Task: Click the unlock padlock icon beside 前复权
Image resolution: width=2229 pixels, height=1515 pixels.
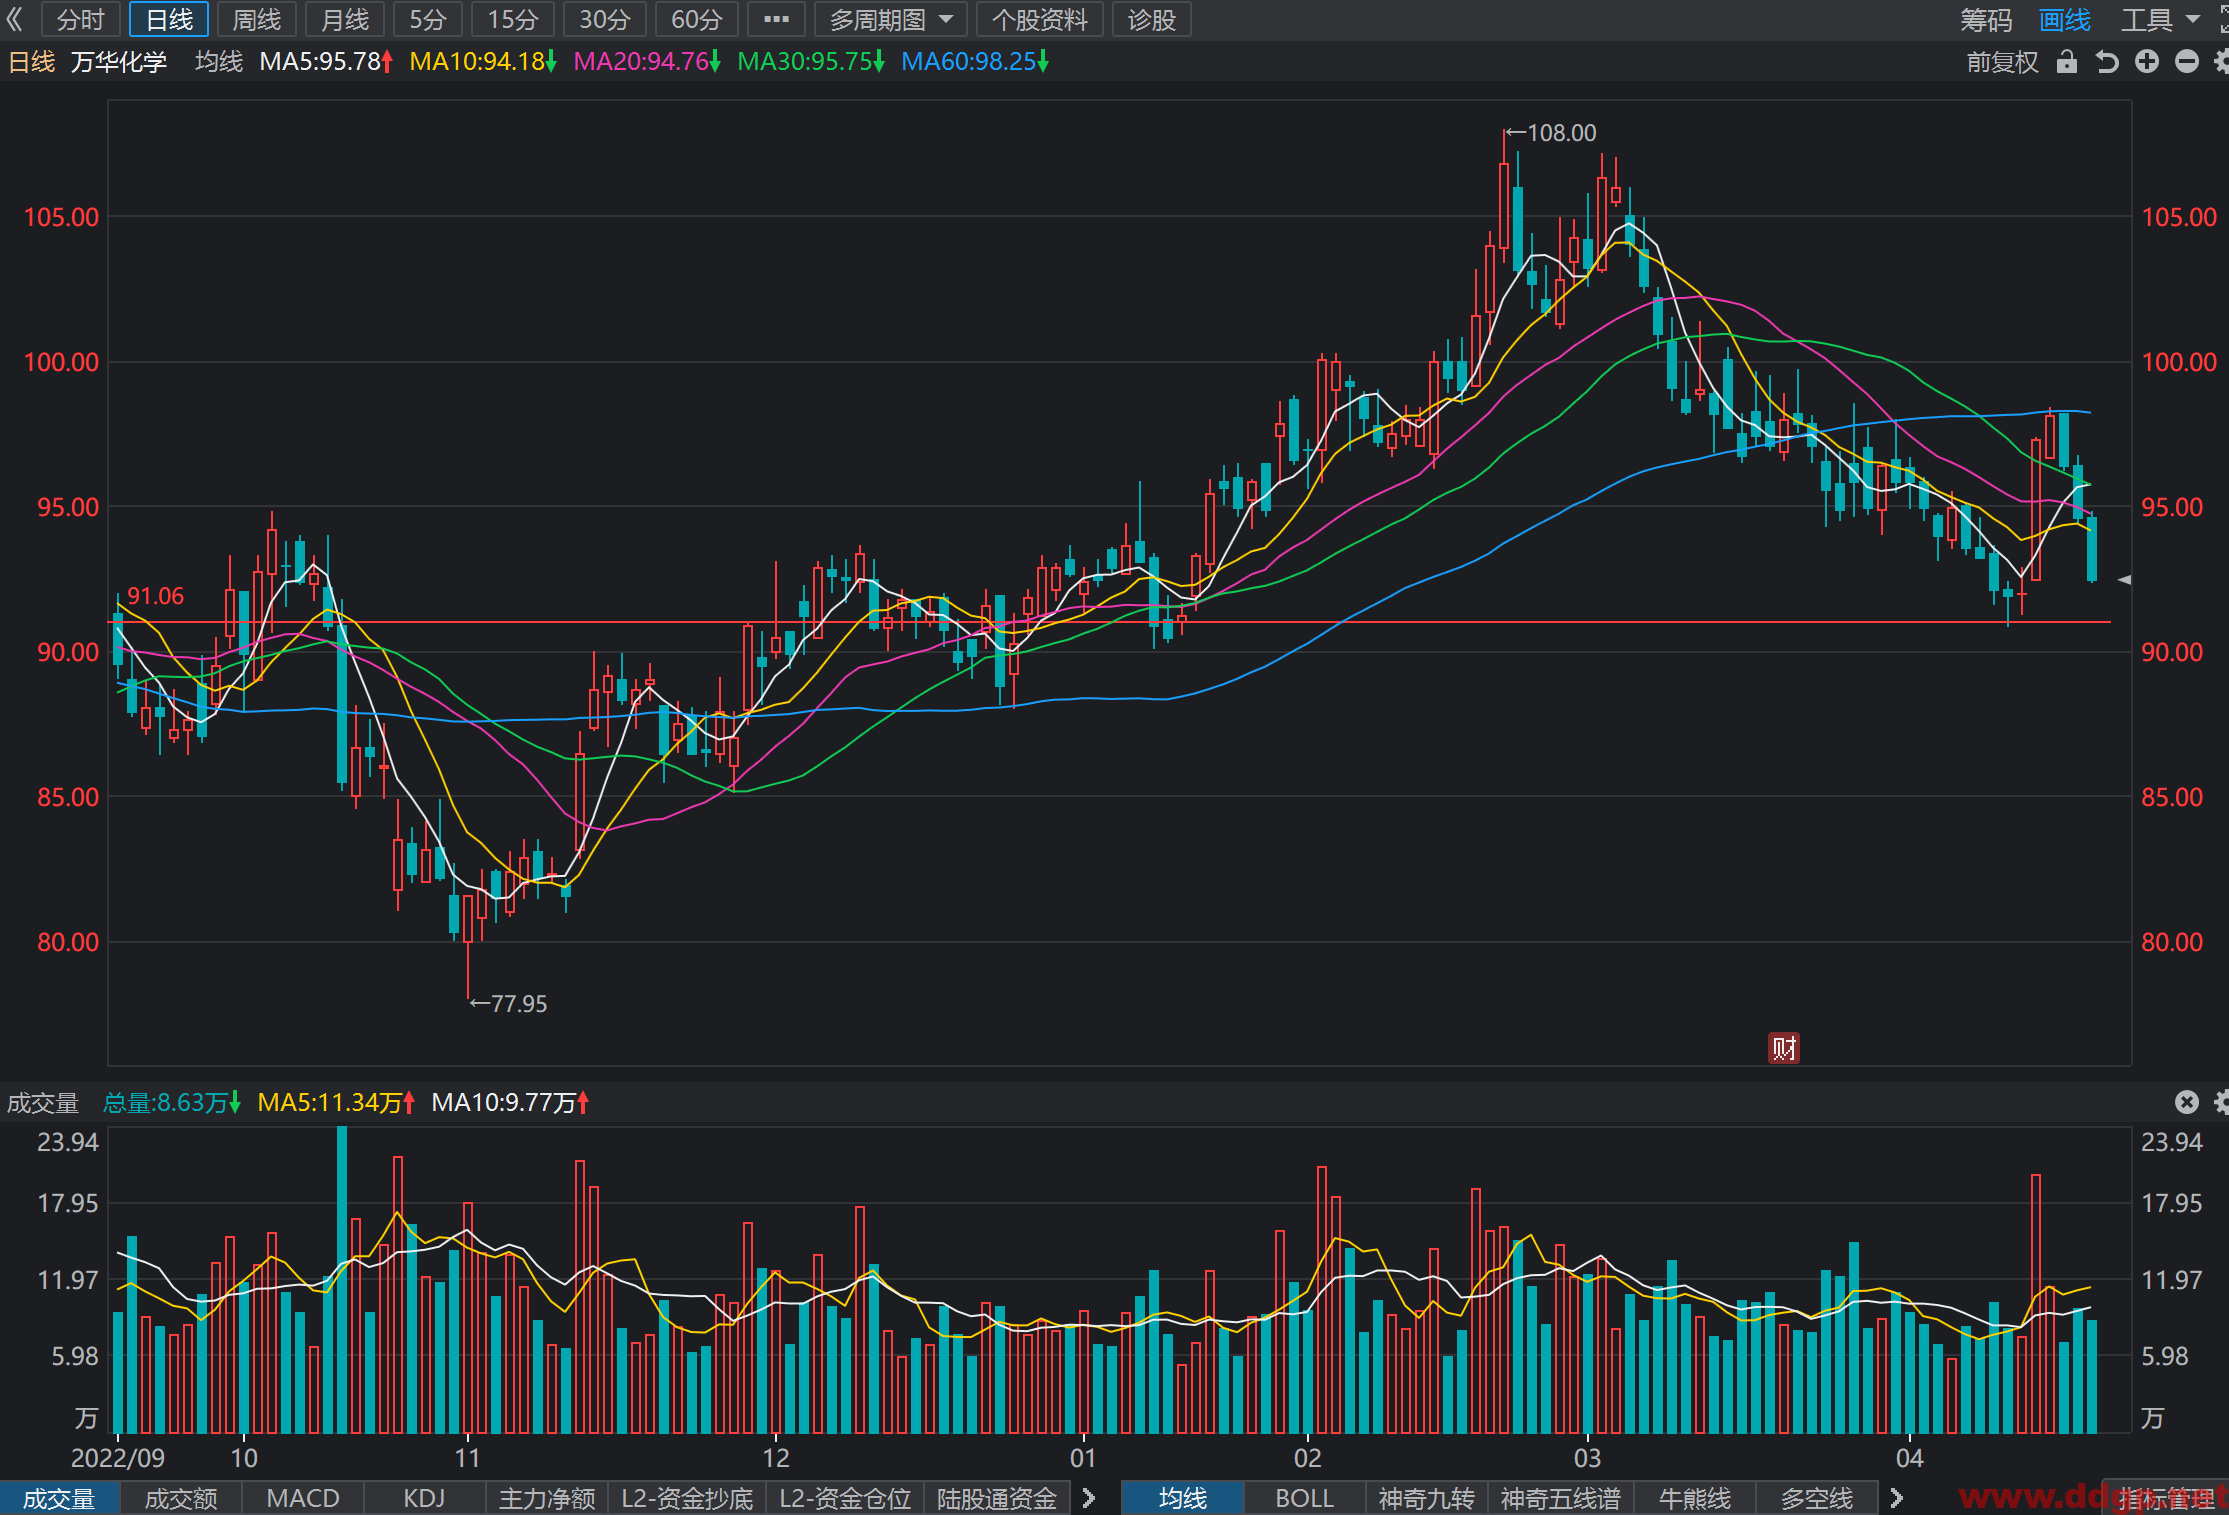Action: point(2067,62)
